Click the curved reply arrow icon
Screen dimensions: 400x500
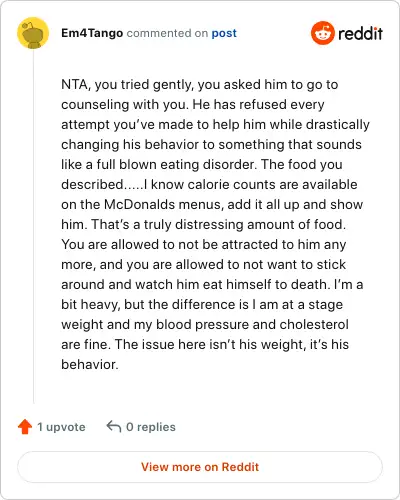[x=114, y=426]
